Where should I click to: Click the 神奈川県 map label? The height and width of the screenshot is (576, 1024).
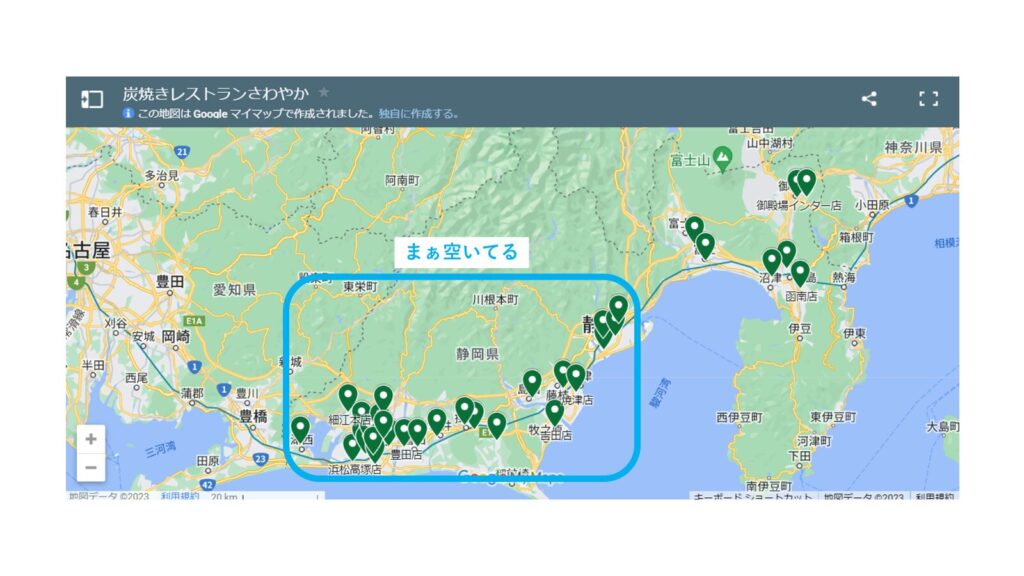pos(914,148)
